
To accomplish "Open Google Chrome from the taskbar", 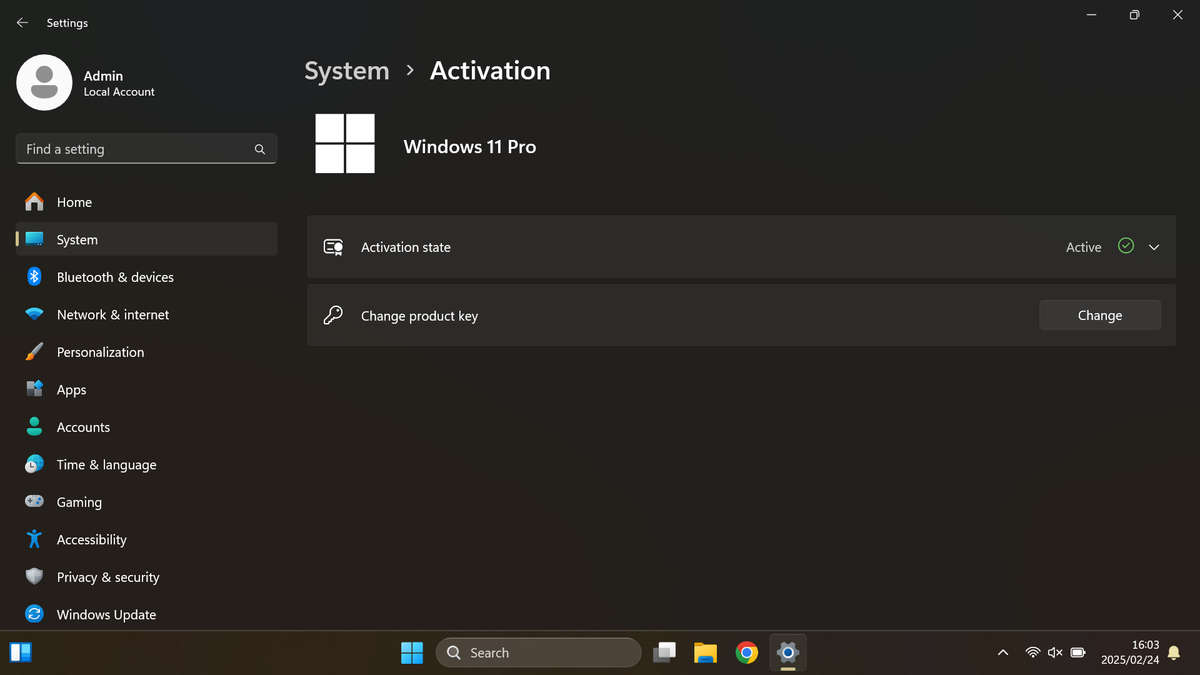I will click(x=746, y=653).
